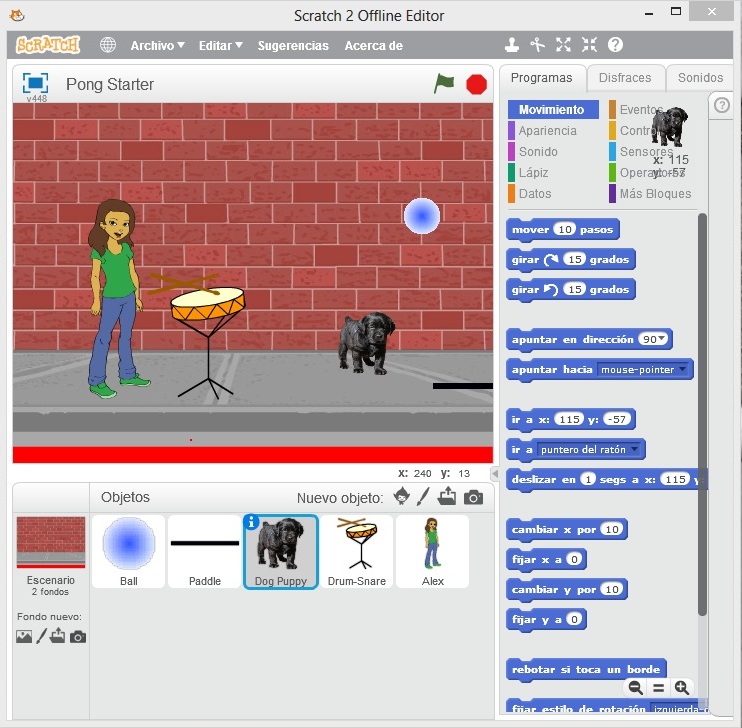Viewport: 742px width, 728px height.
Task: Upload sprite from file icon
Action: pyautogui.click(x=447, y=497)
